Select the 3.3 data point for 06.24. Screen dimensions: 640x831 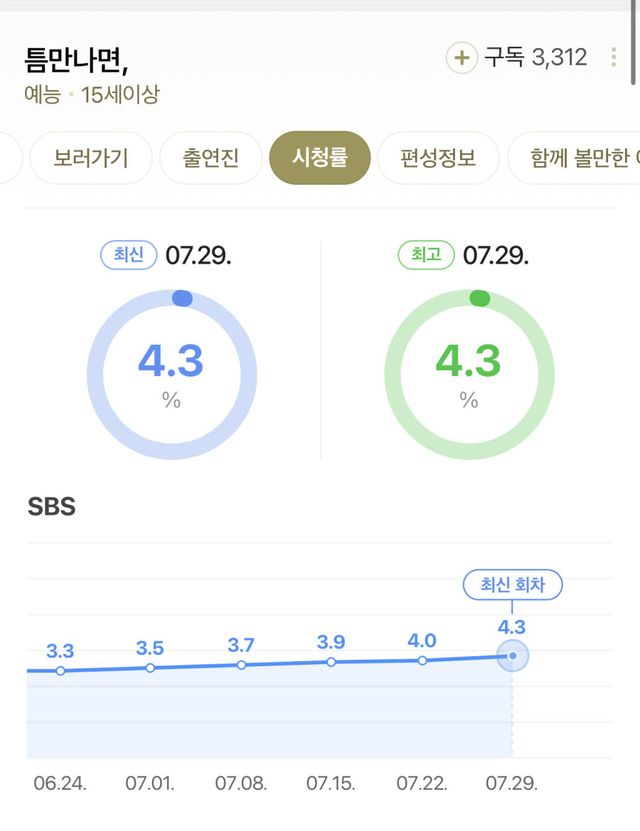pyautogui.click(x=60, y=671)
